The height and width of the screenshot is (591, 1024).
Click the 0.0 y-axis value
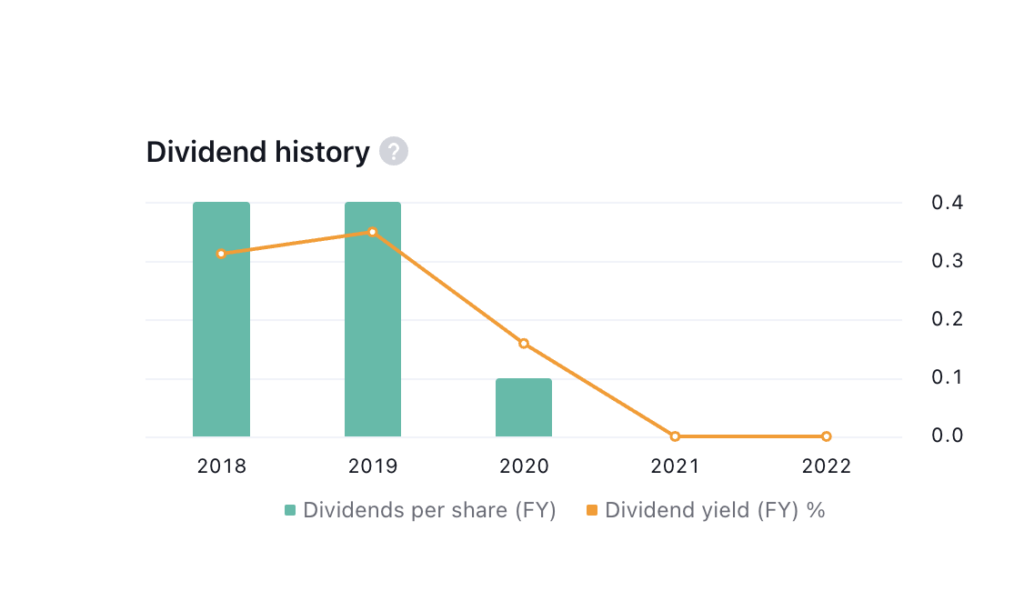947,436
